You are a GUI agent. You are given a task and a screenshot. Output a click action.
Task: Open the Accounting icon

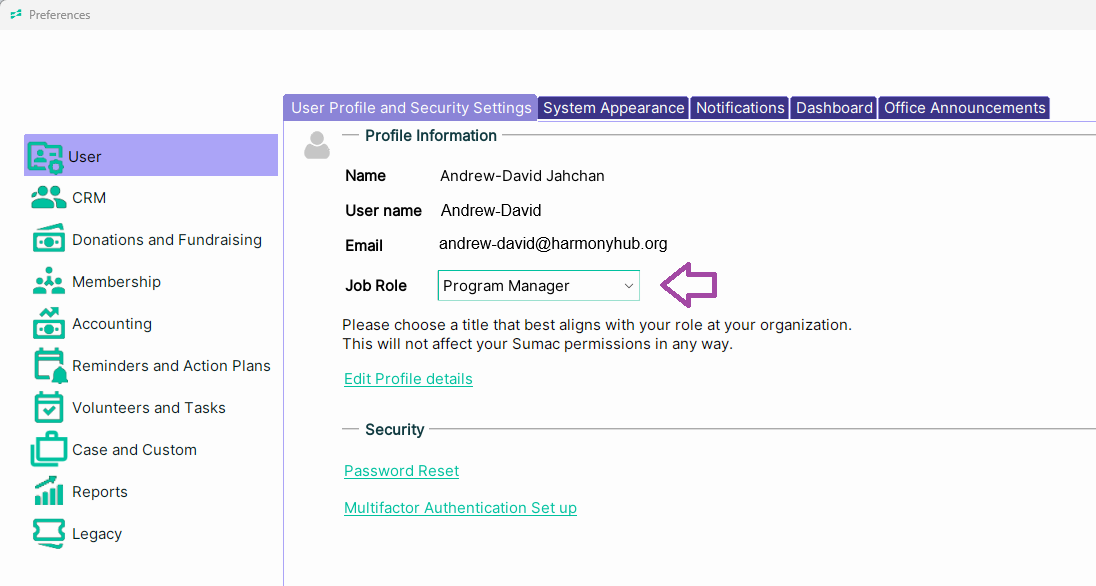click(48, 324)
